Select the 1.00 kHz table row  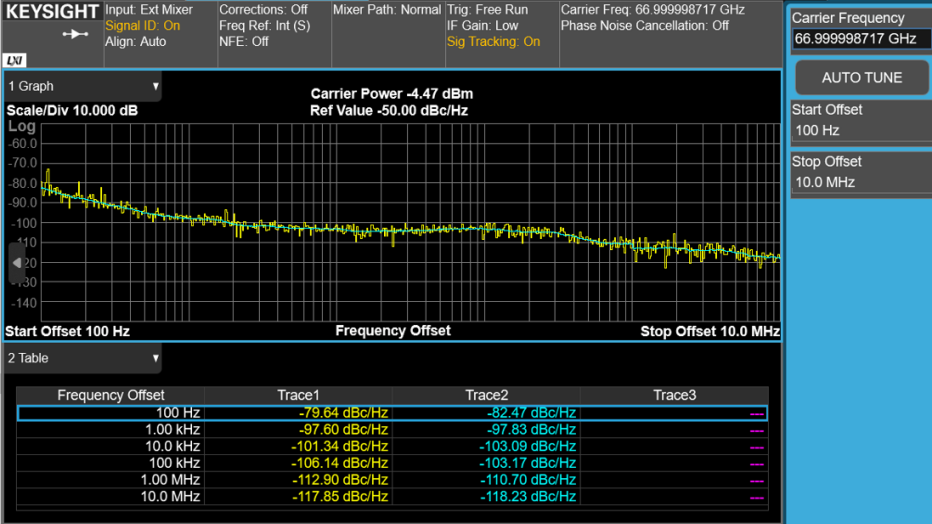[x=392, y=430]
